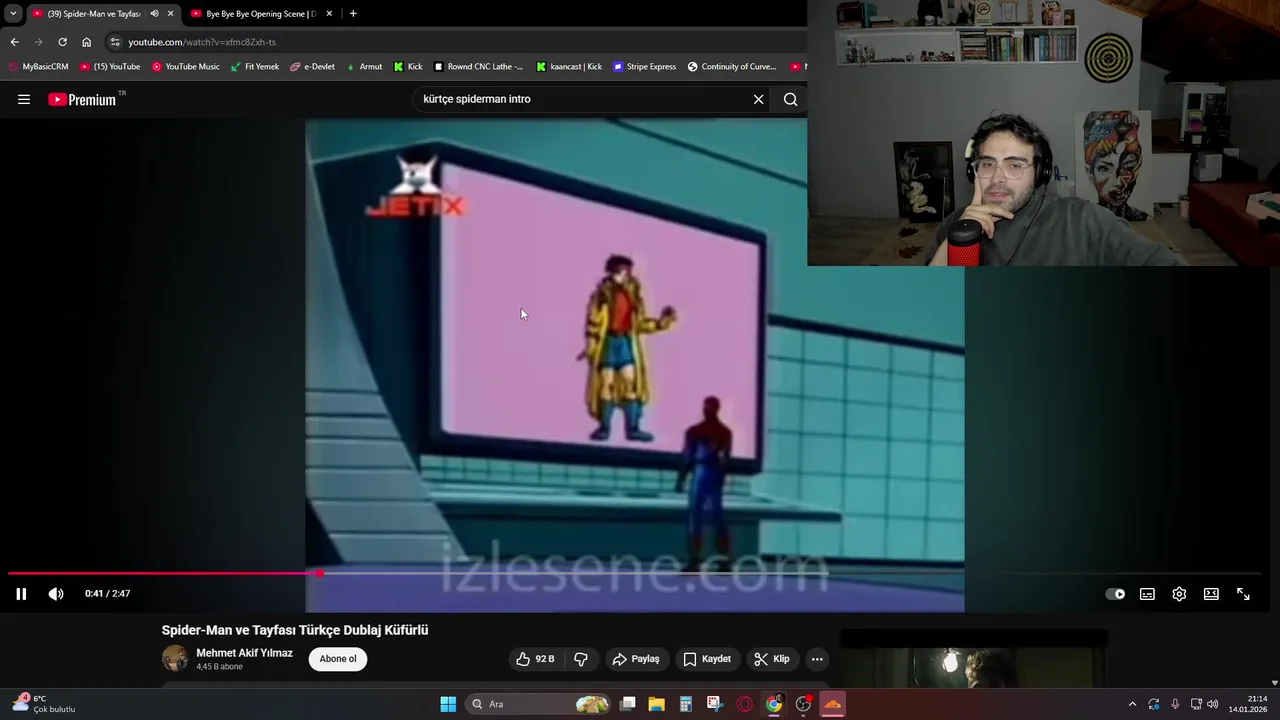1280x720 pixels.
Task: Expand the tab search dropdown arrow
Action: click(x=13, y=14)
